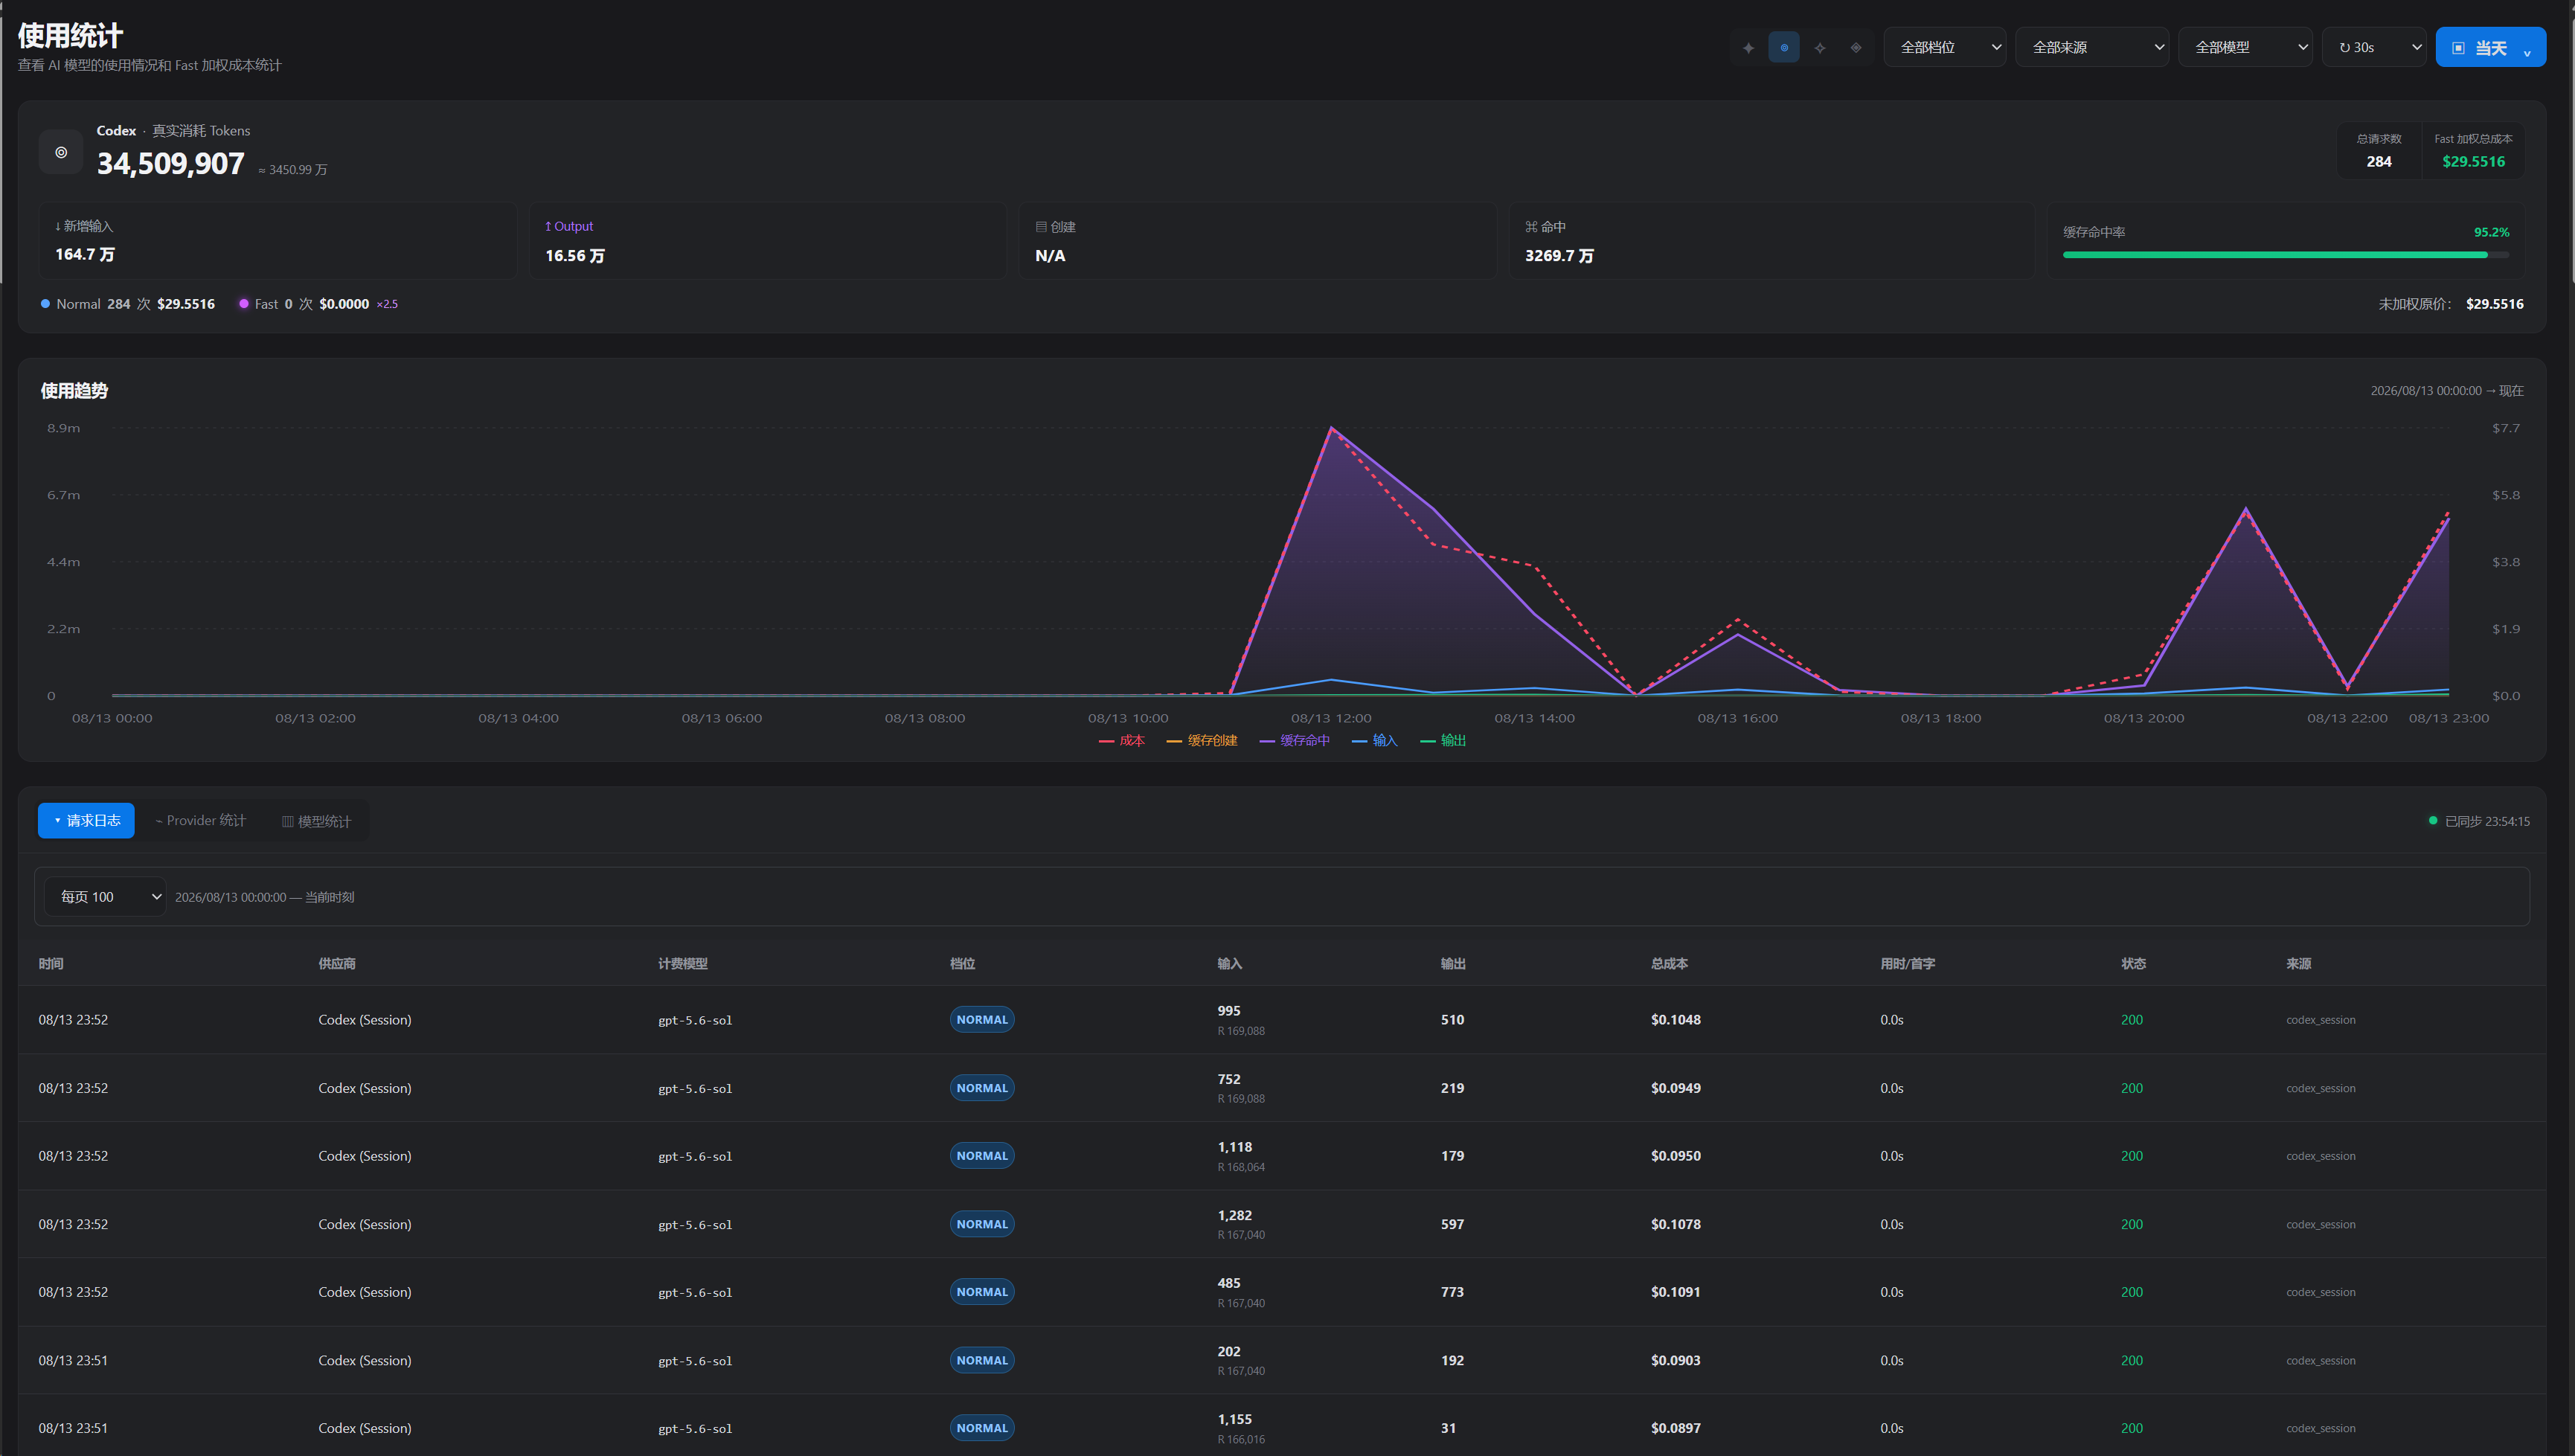The height and width of the screenshot is (1456, 2575).
Task: Click the refresh icon in the 30s selector
Action: 2344,47
